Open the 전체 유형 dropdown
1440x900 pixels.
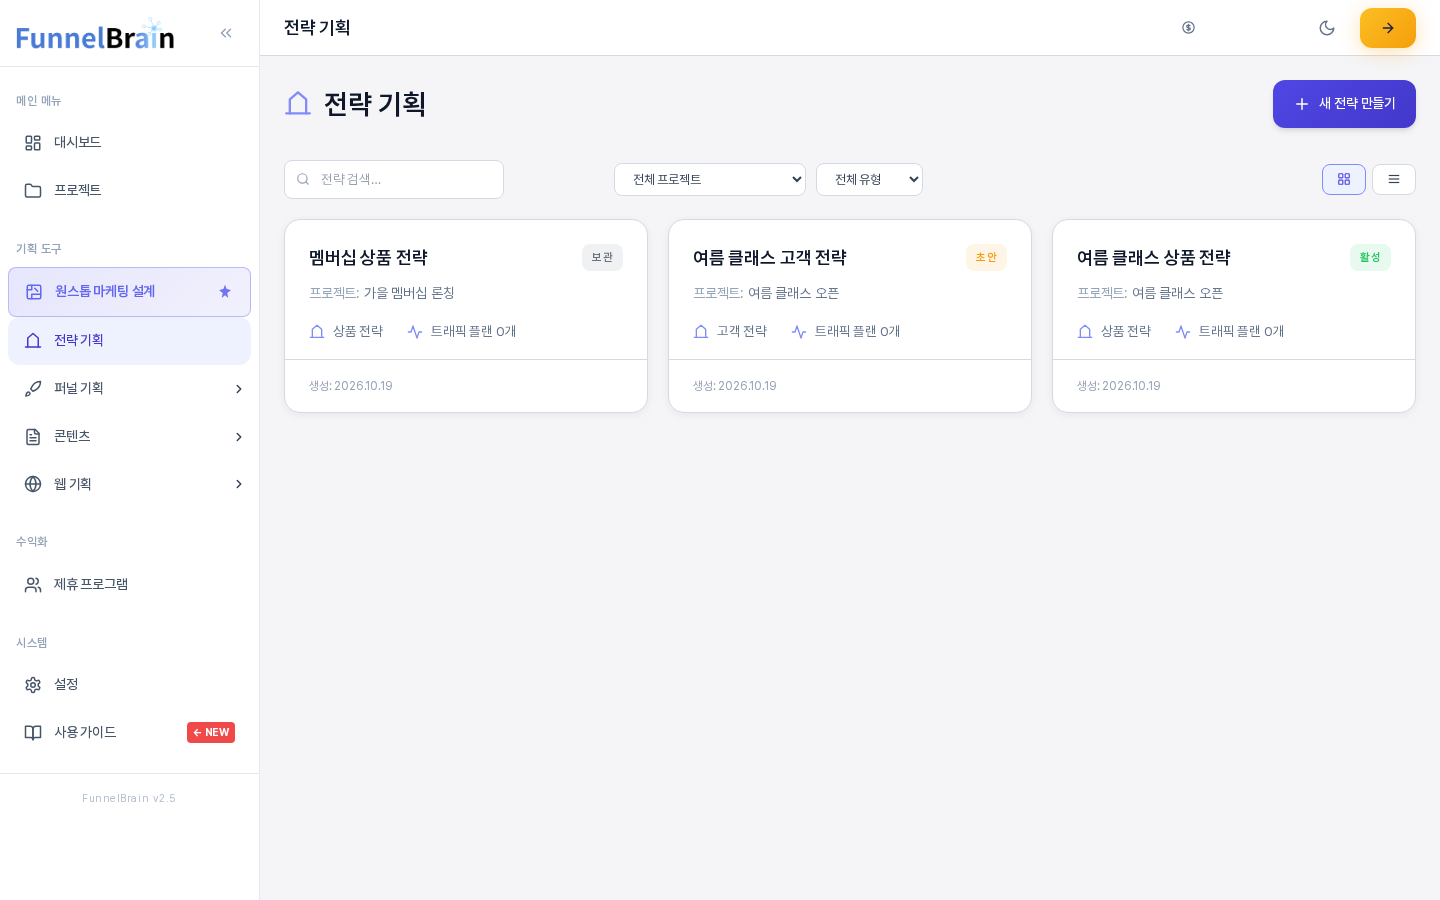[869, 180]
